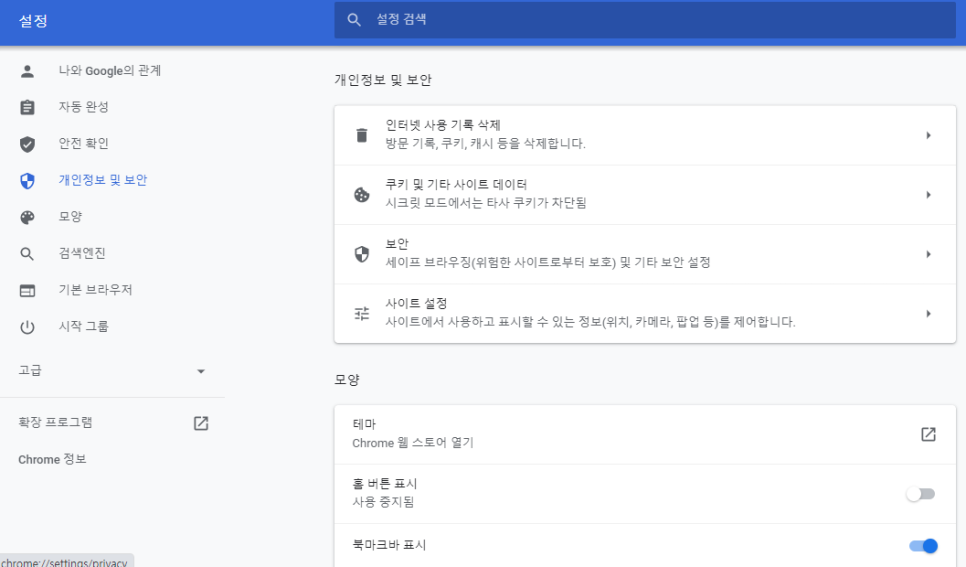The height and width of the screenshot is (567, 966).
Task: Select 자동 완성 in the sidebar
Action: [x=83, y=107]
